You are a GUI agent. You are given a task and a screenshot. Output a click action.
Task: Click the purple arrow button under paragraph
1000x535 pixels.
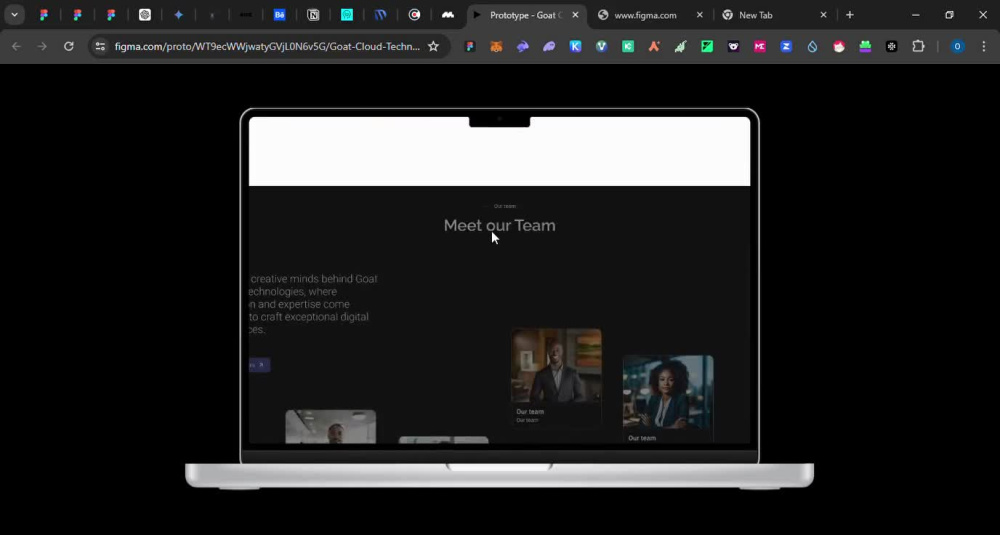pos(260,365)
